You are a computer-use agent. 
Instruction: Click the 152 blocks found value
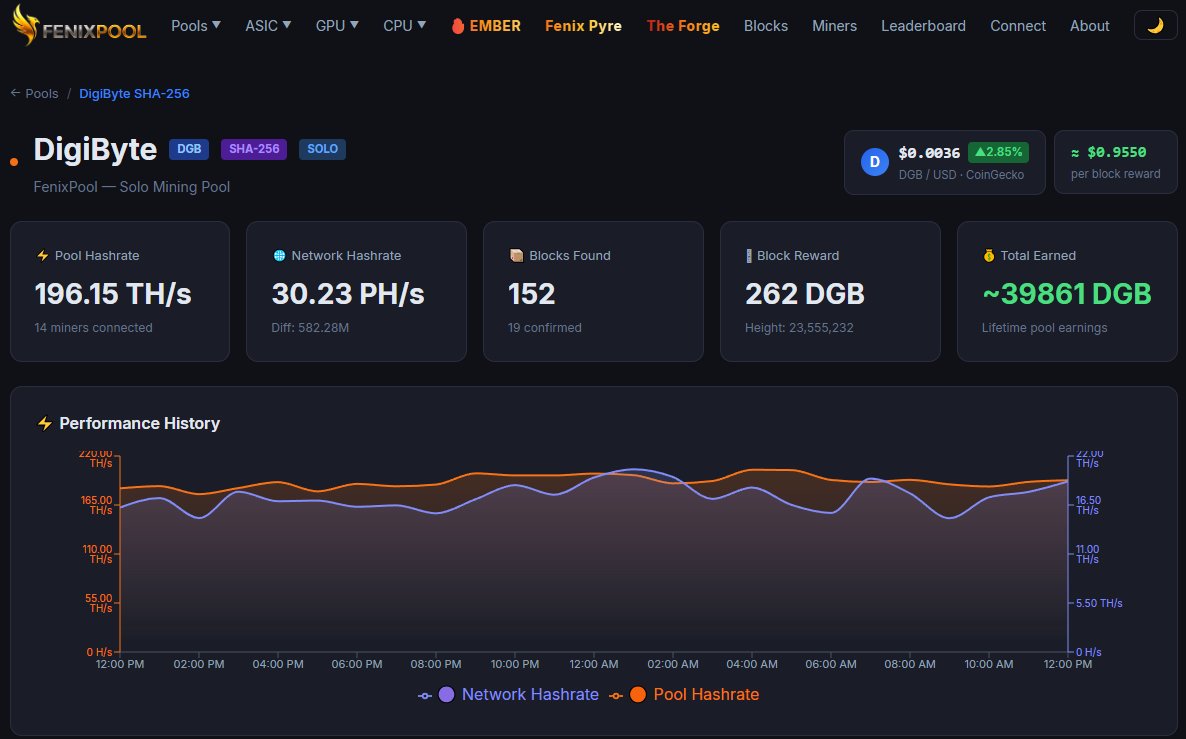[x=531, y=293]
